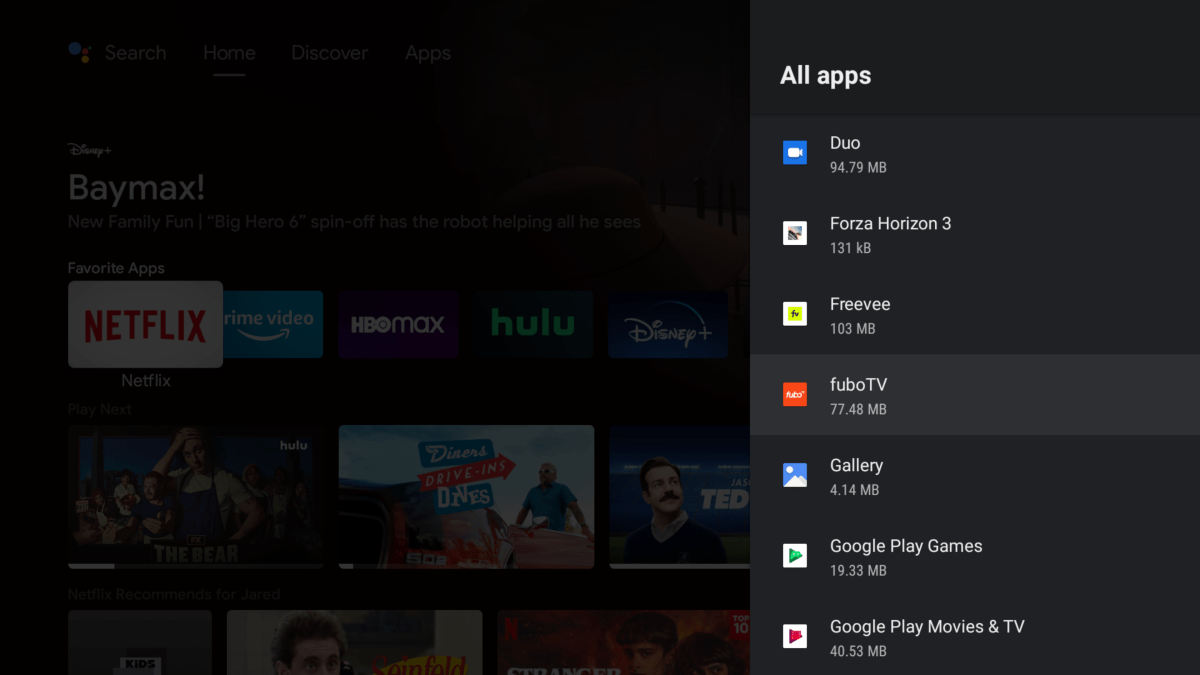Click the All apps heading
Screen dimensions: 1200x675
click(x=826, y=76)
